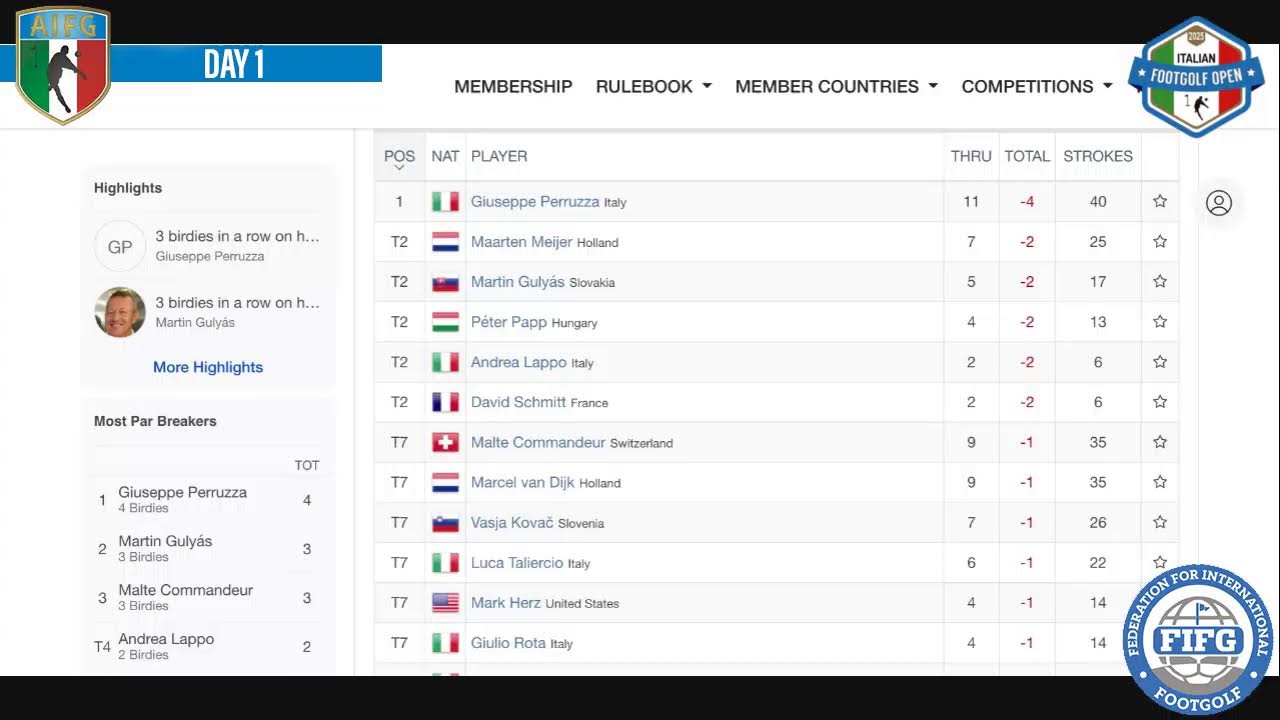The image size is (1280, 720).
Task: Expand the Member Countries dropdown
Action: [836, 86]
